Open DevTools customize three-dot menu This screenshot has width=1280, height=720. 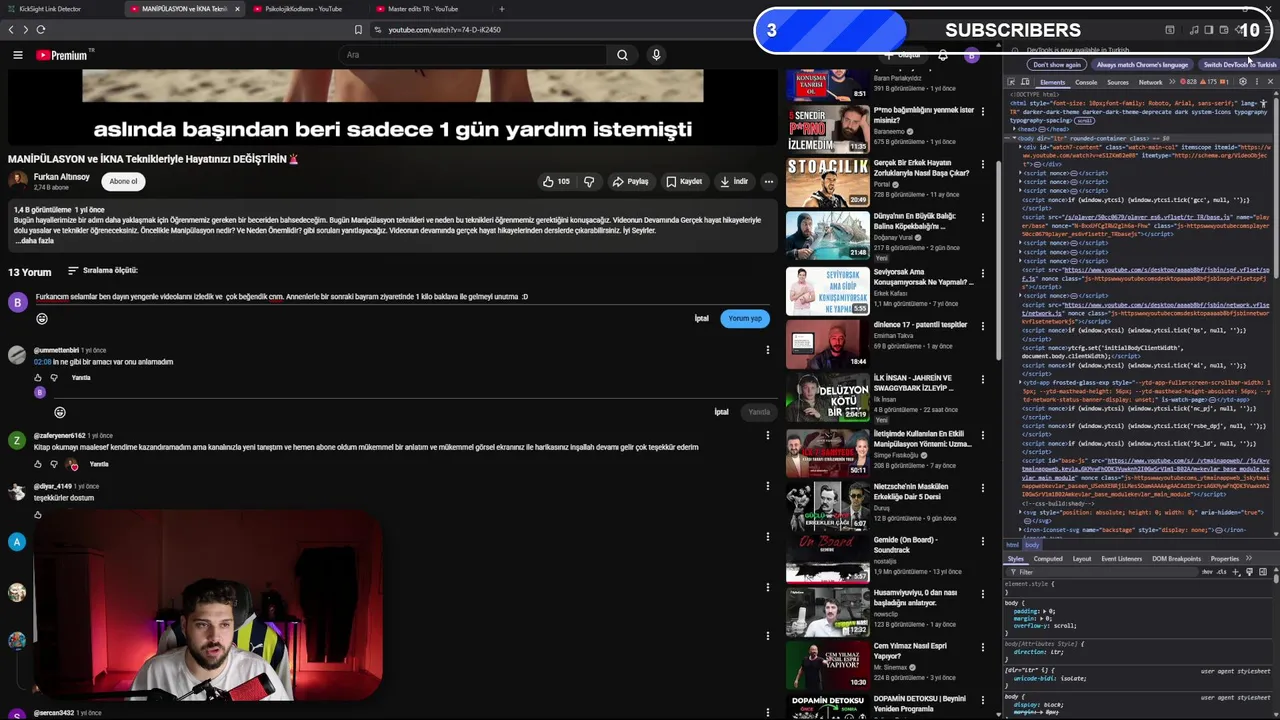[x=1257, y=82]
